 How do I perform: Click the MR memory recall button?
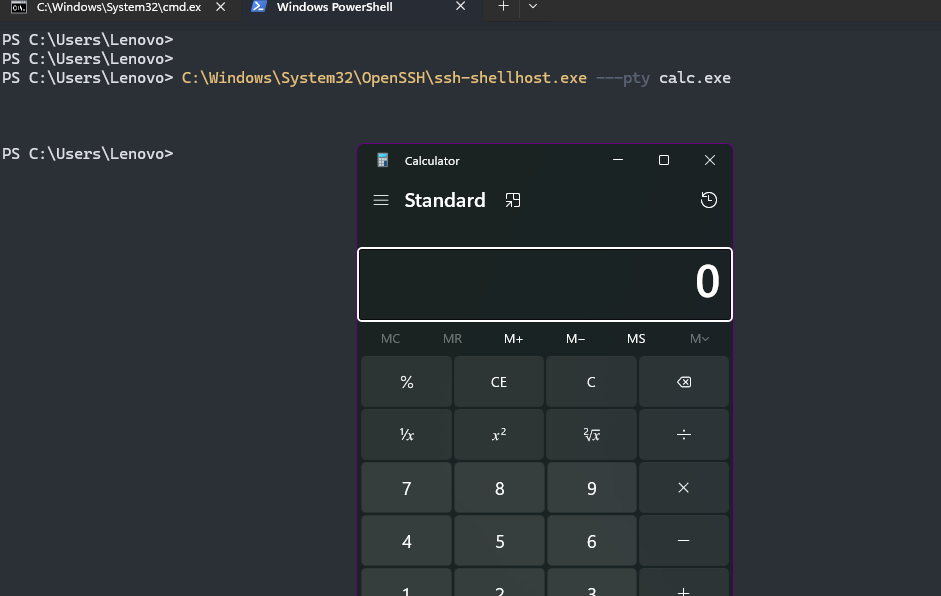click(452, 339)
